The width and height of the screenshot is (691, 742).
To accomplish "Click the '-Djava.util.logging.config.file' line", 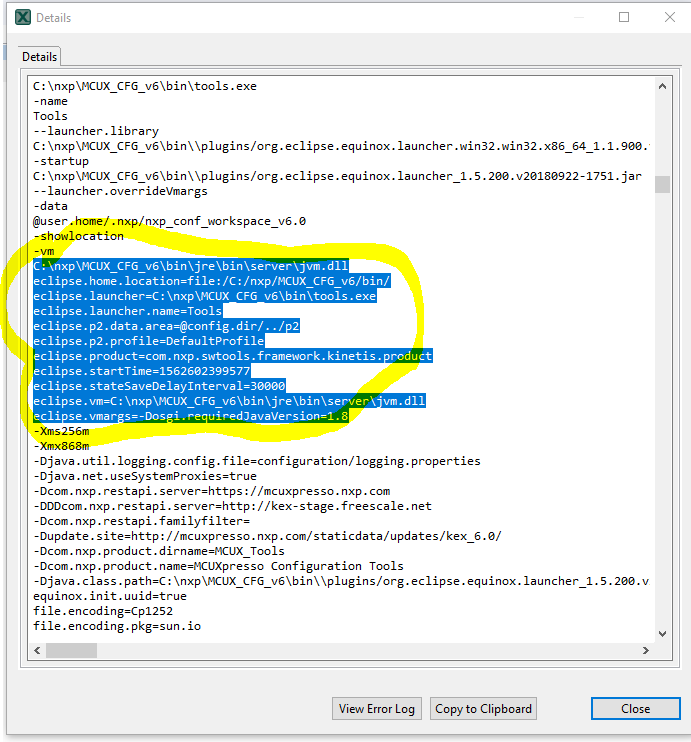I will tap(257, 461).
